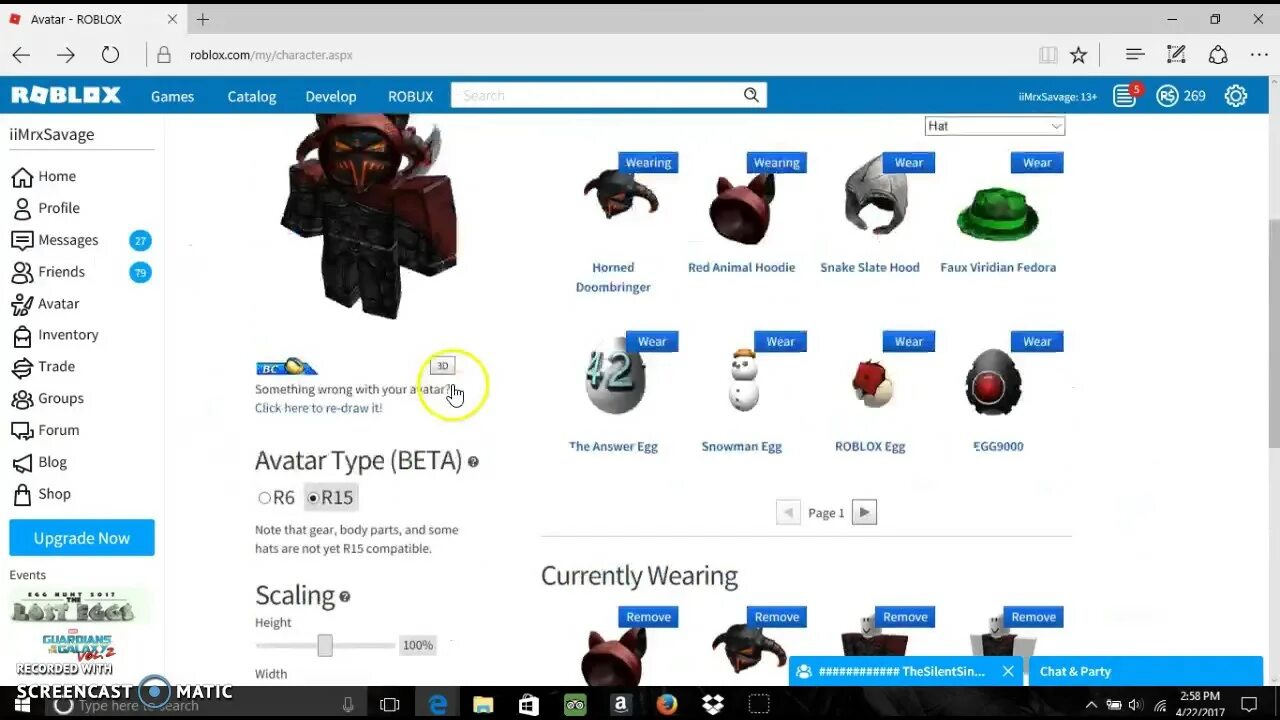Open the Windows Action Center icon
The image size is (1280, 720).
1248,705
